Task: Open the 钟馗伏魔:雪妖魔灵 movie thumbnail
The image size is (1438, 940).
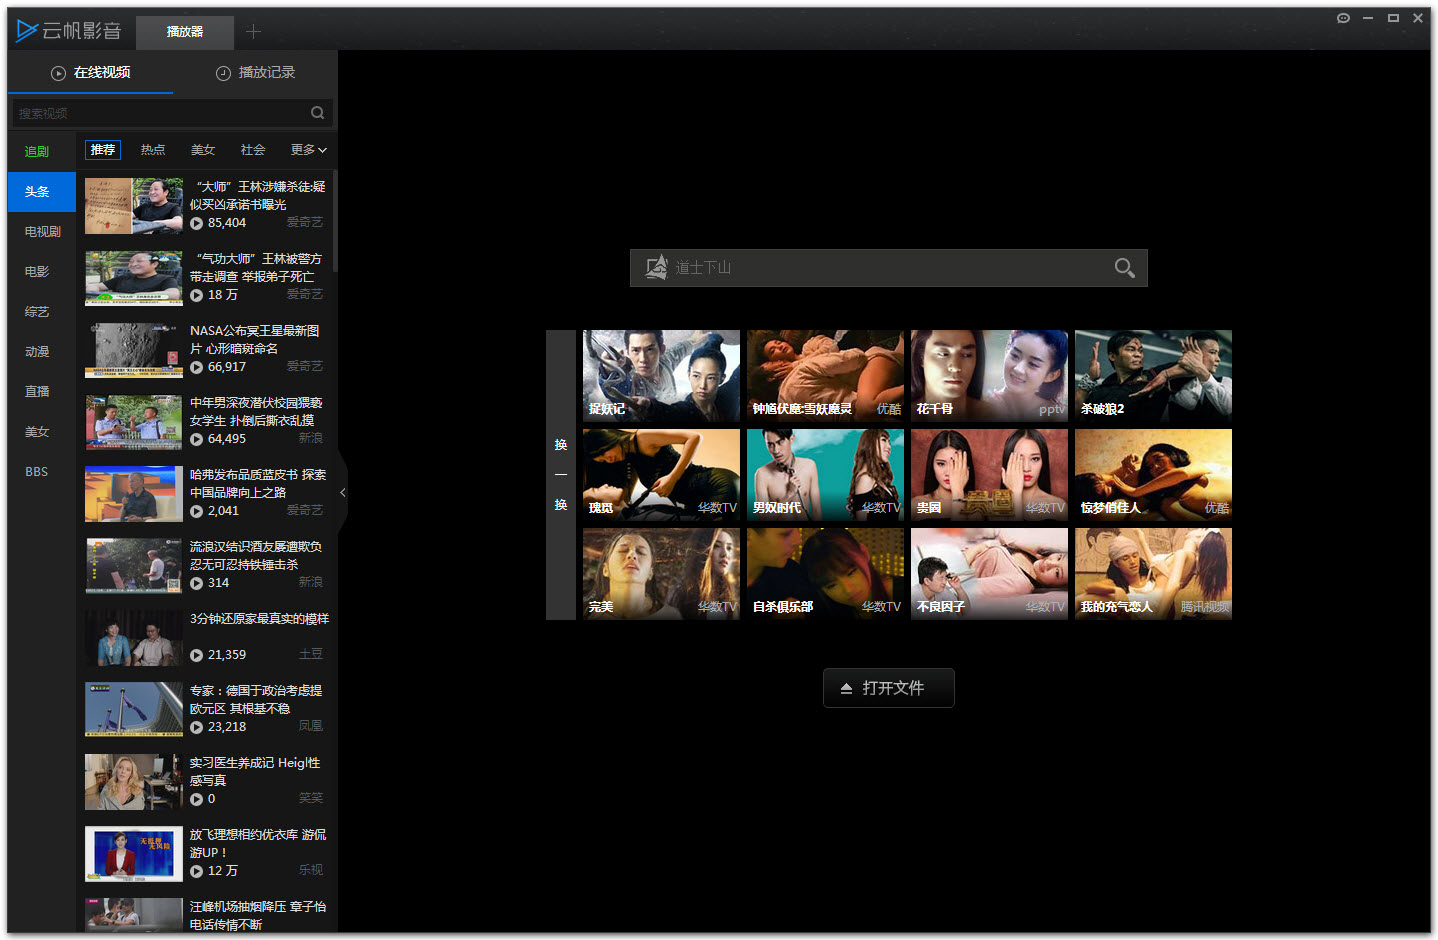Action: point(826,376)
